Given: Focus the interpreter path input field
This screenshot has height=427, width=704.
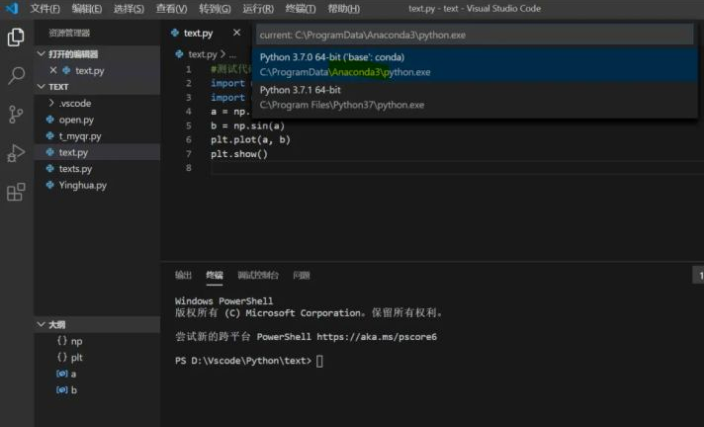Looking at the screenshot, I should pos(475,35).
